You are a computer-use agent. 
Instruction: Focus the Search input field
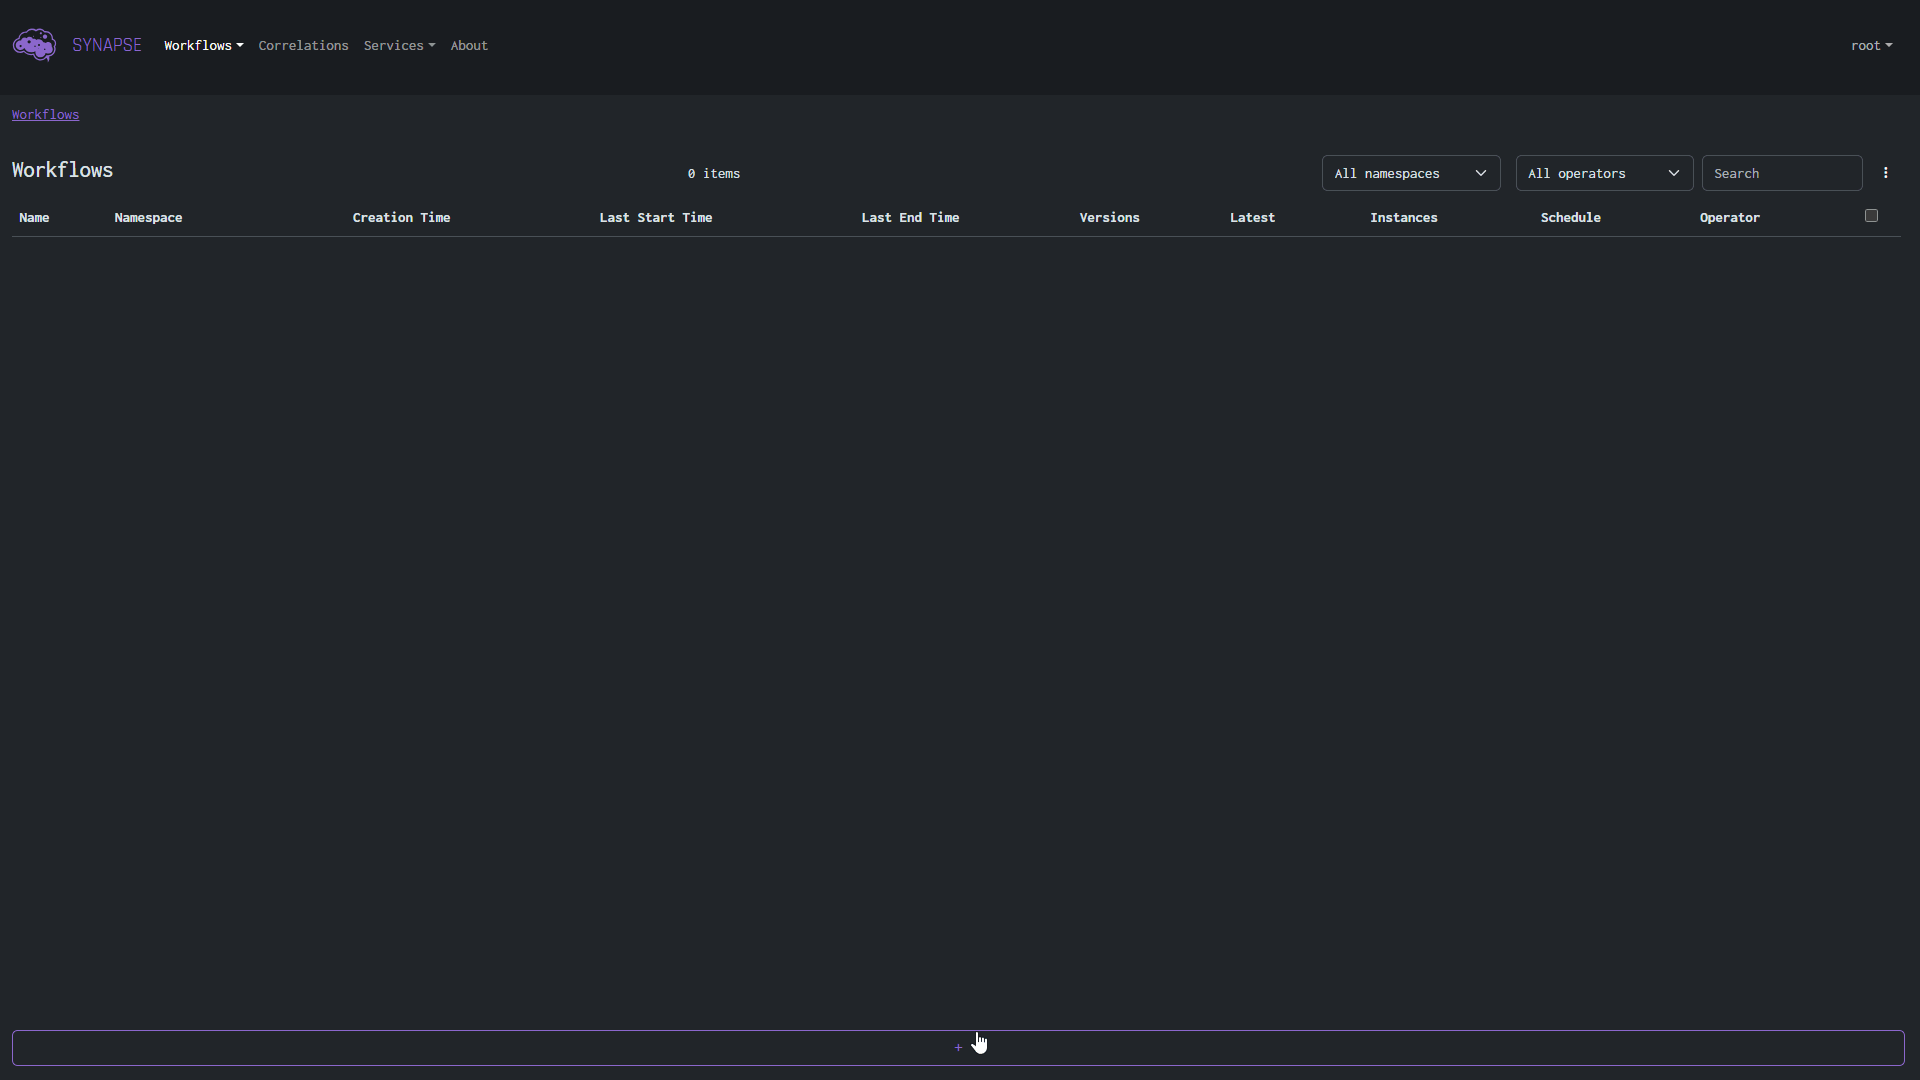(x=1781, y=173)
